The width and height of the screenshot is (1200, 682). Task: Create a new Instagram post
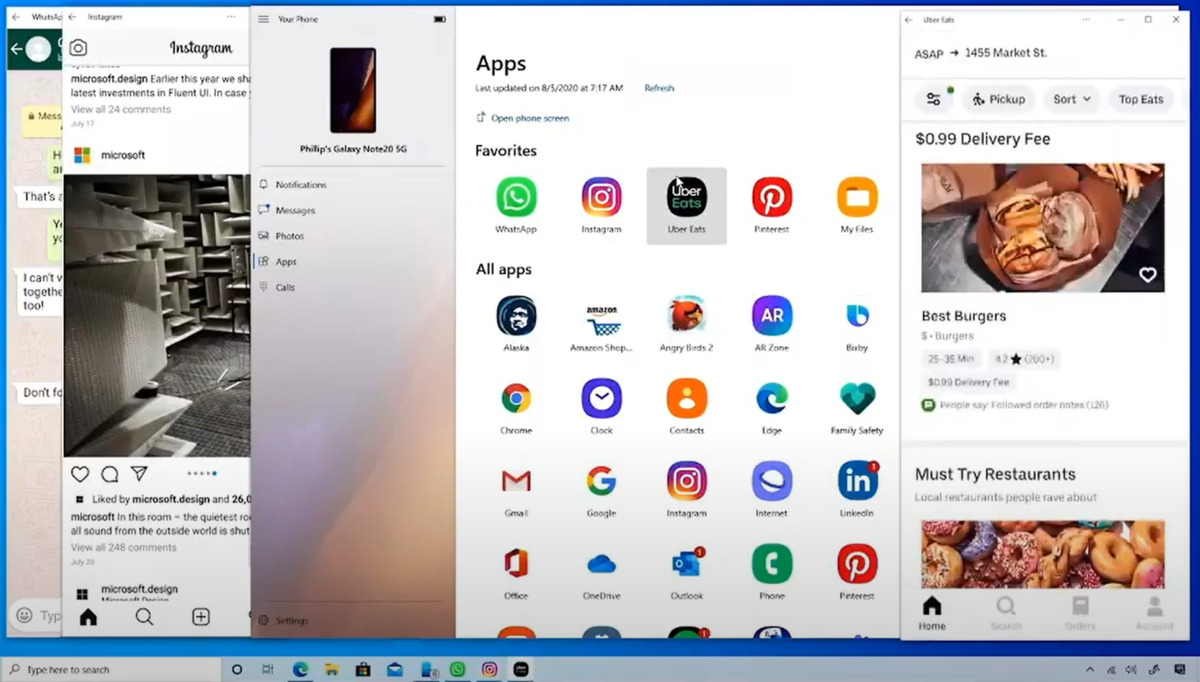pos(201,617)
